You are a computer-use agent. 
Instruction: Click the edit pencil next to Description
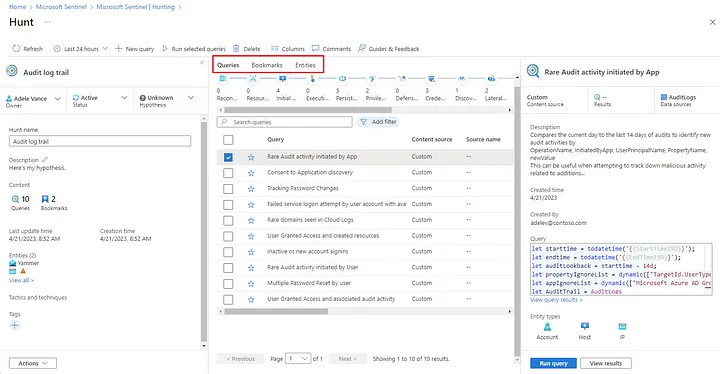click(45, 160)
